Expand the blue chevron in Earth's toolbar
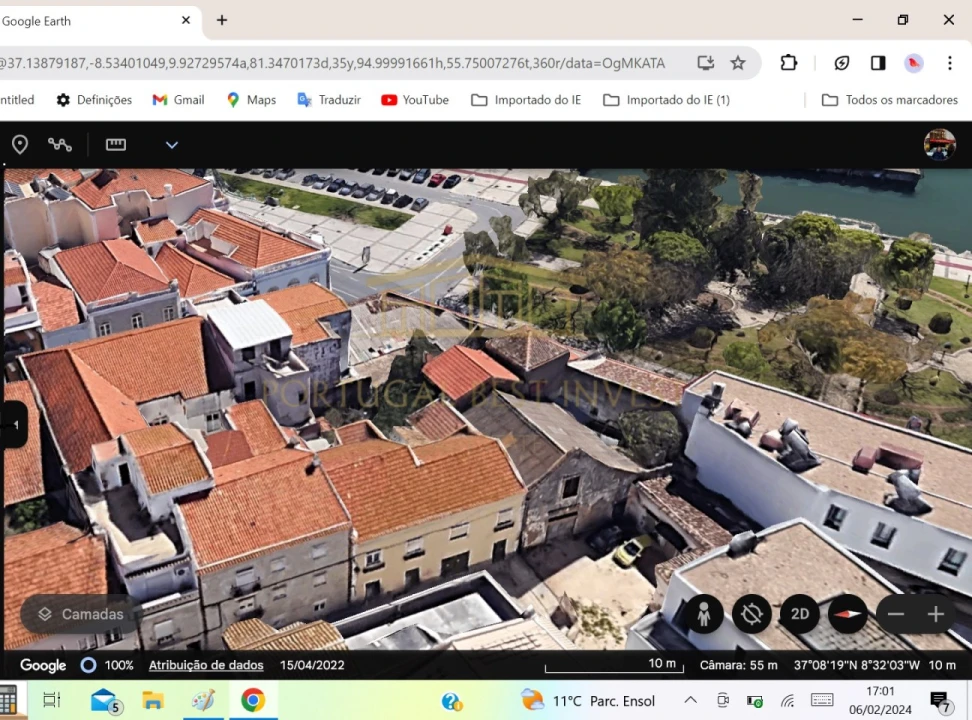 [171, 145]
